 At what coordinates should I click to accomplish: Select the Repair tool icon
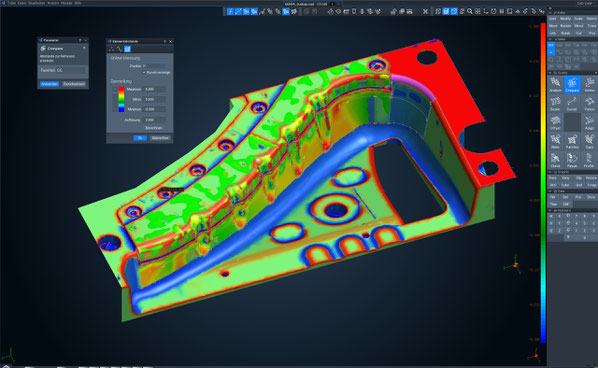[x=572, y=160]
